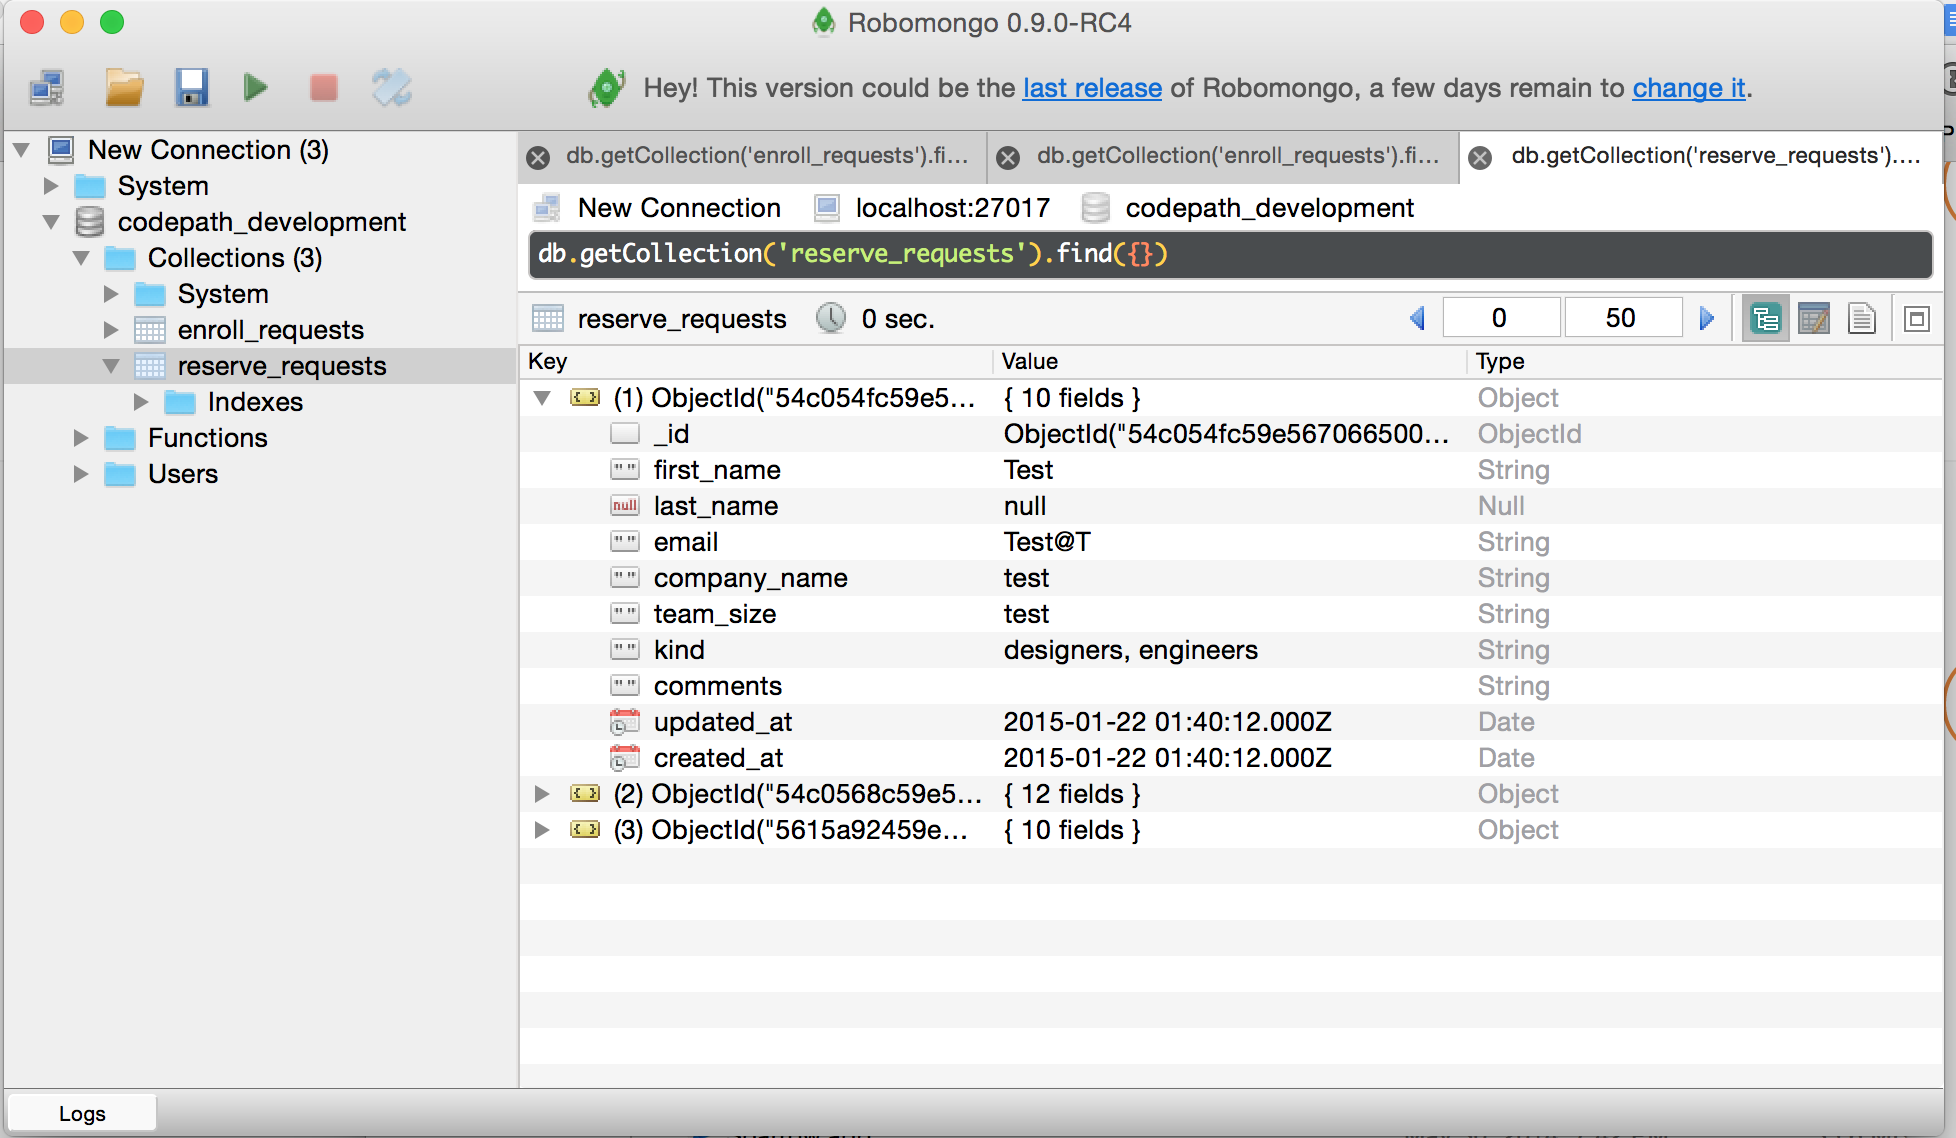Select the tree view mode icon
The height and width of the screenshot is (1138, 1956).
pyautogui.click(x=1766, y=319)
